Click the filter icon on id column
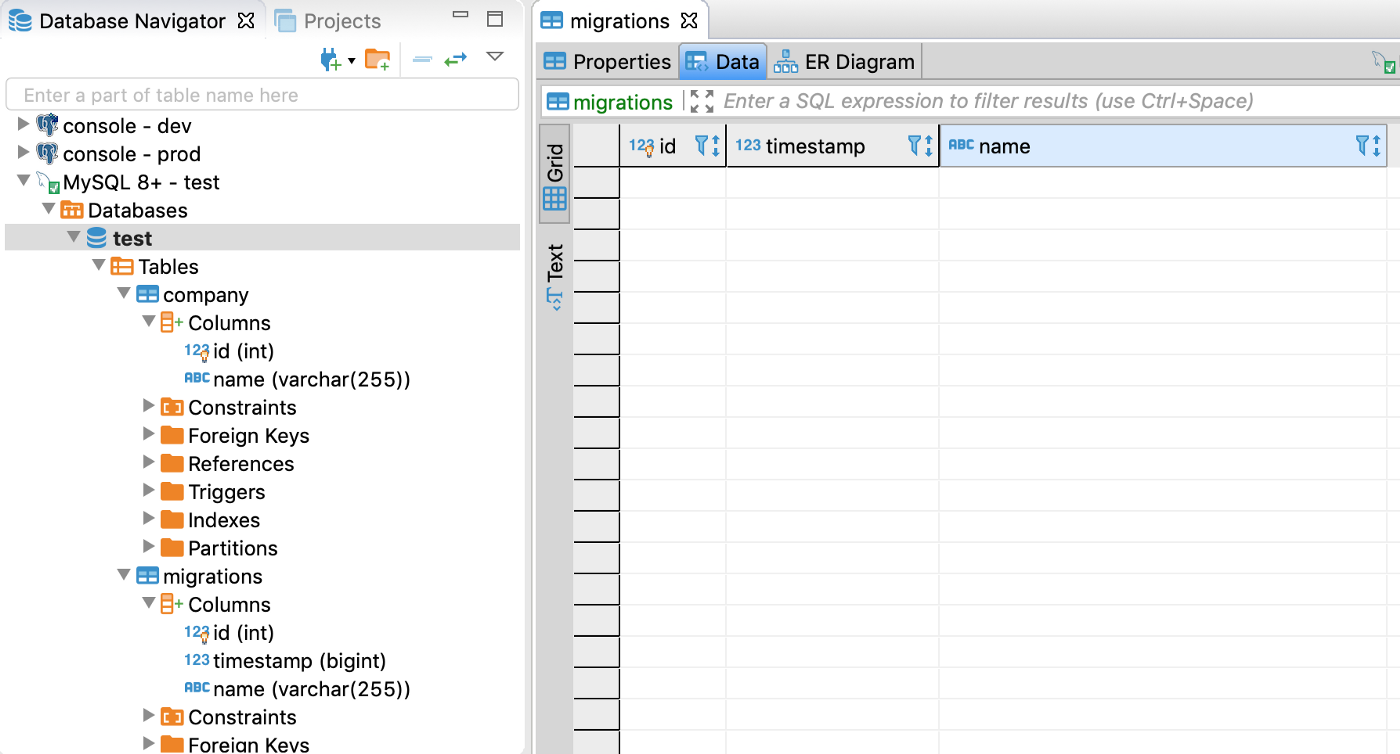This screenshot has height=754, width=1400. click(x=703, y=146)
